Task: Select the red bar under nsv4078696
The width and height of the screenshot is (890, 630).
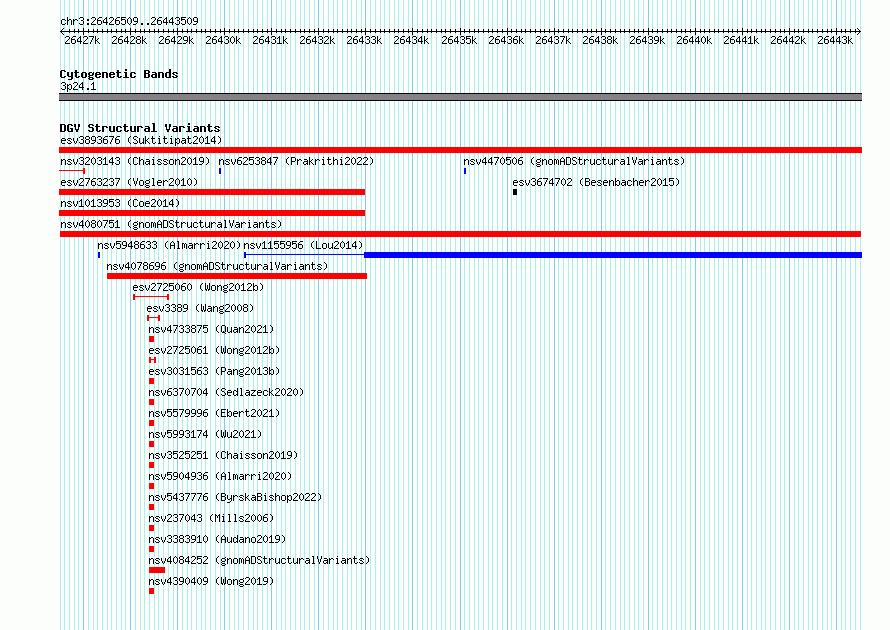Action: 237,276
